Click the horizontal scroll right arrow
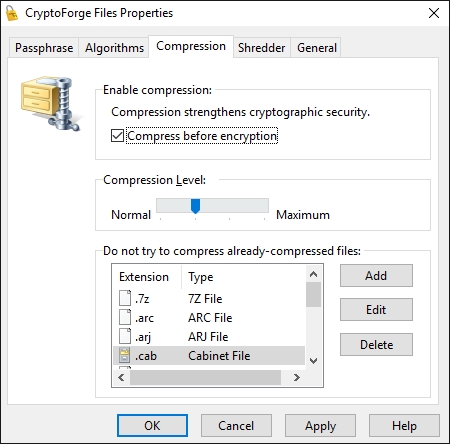 pos(297,377)
